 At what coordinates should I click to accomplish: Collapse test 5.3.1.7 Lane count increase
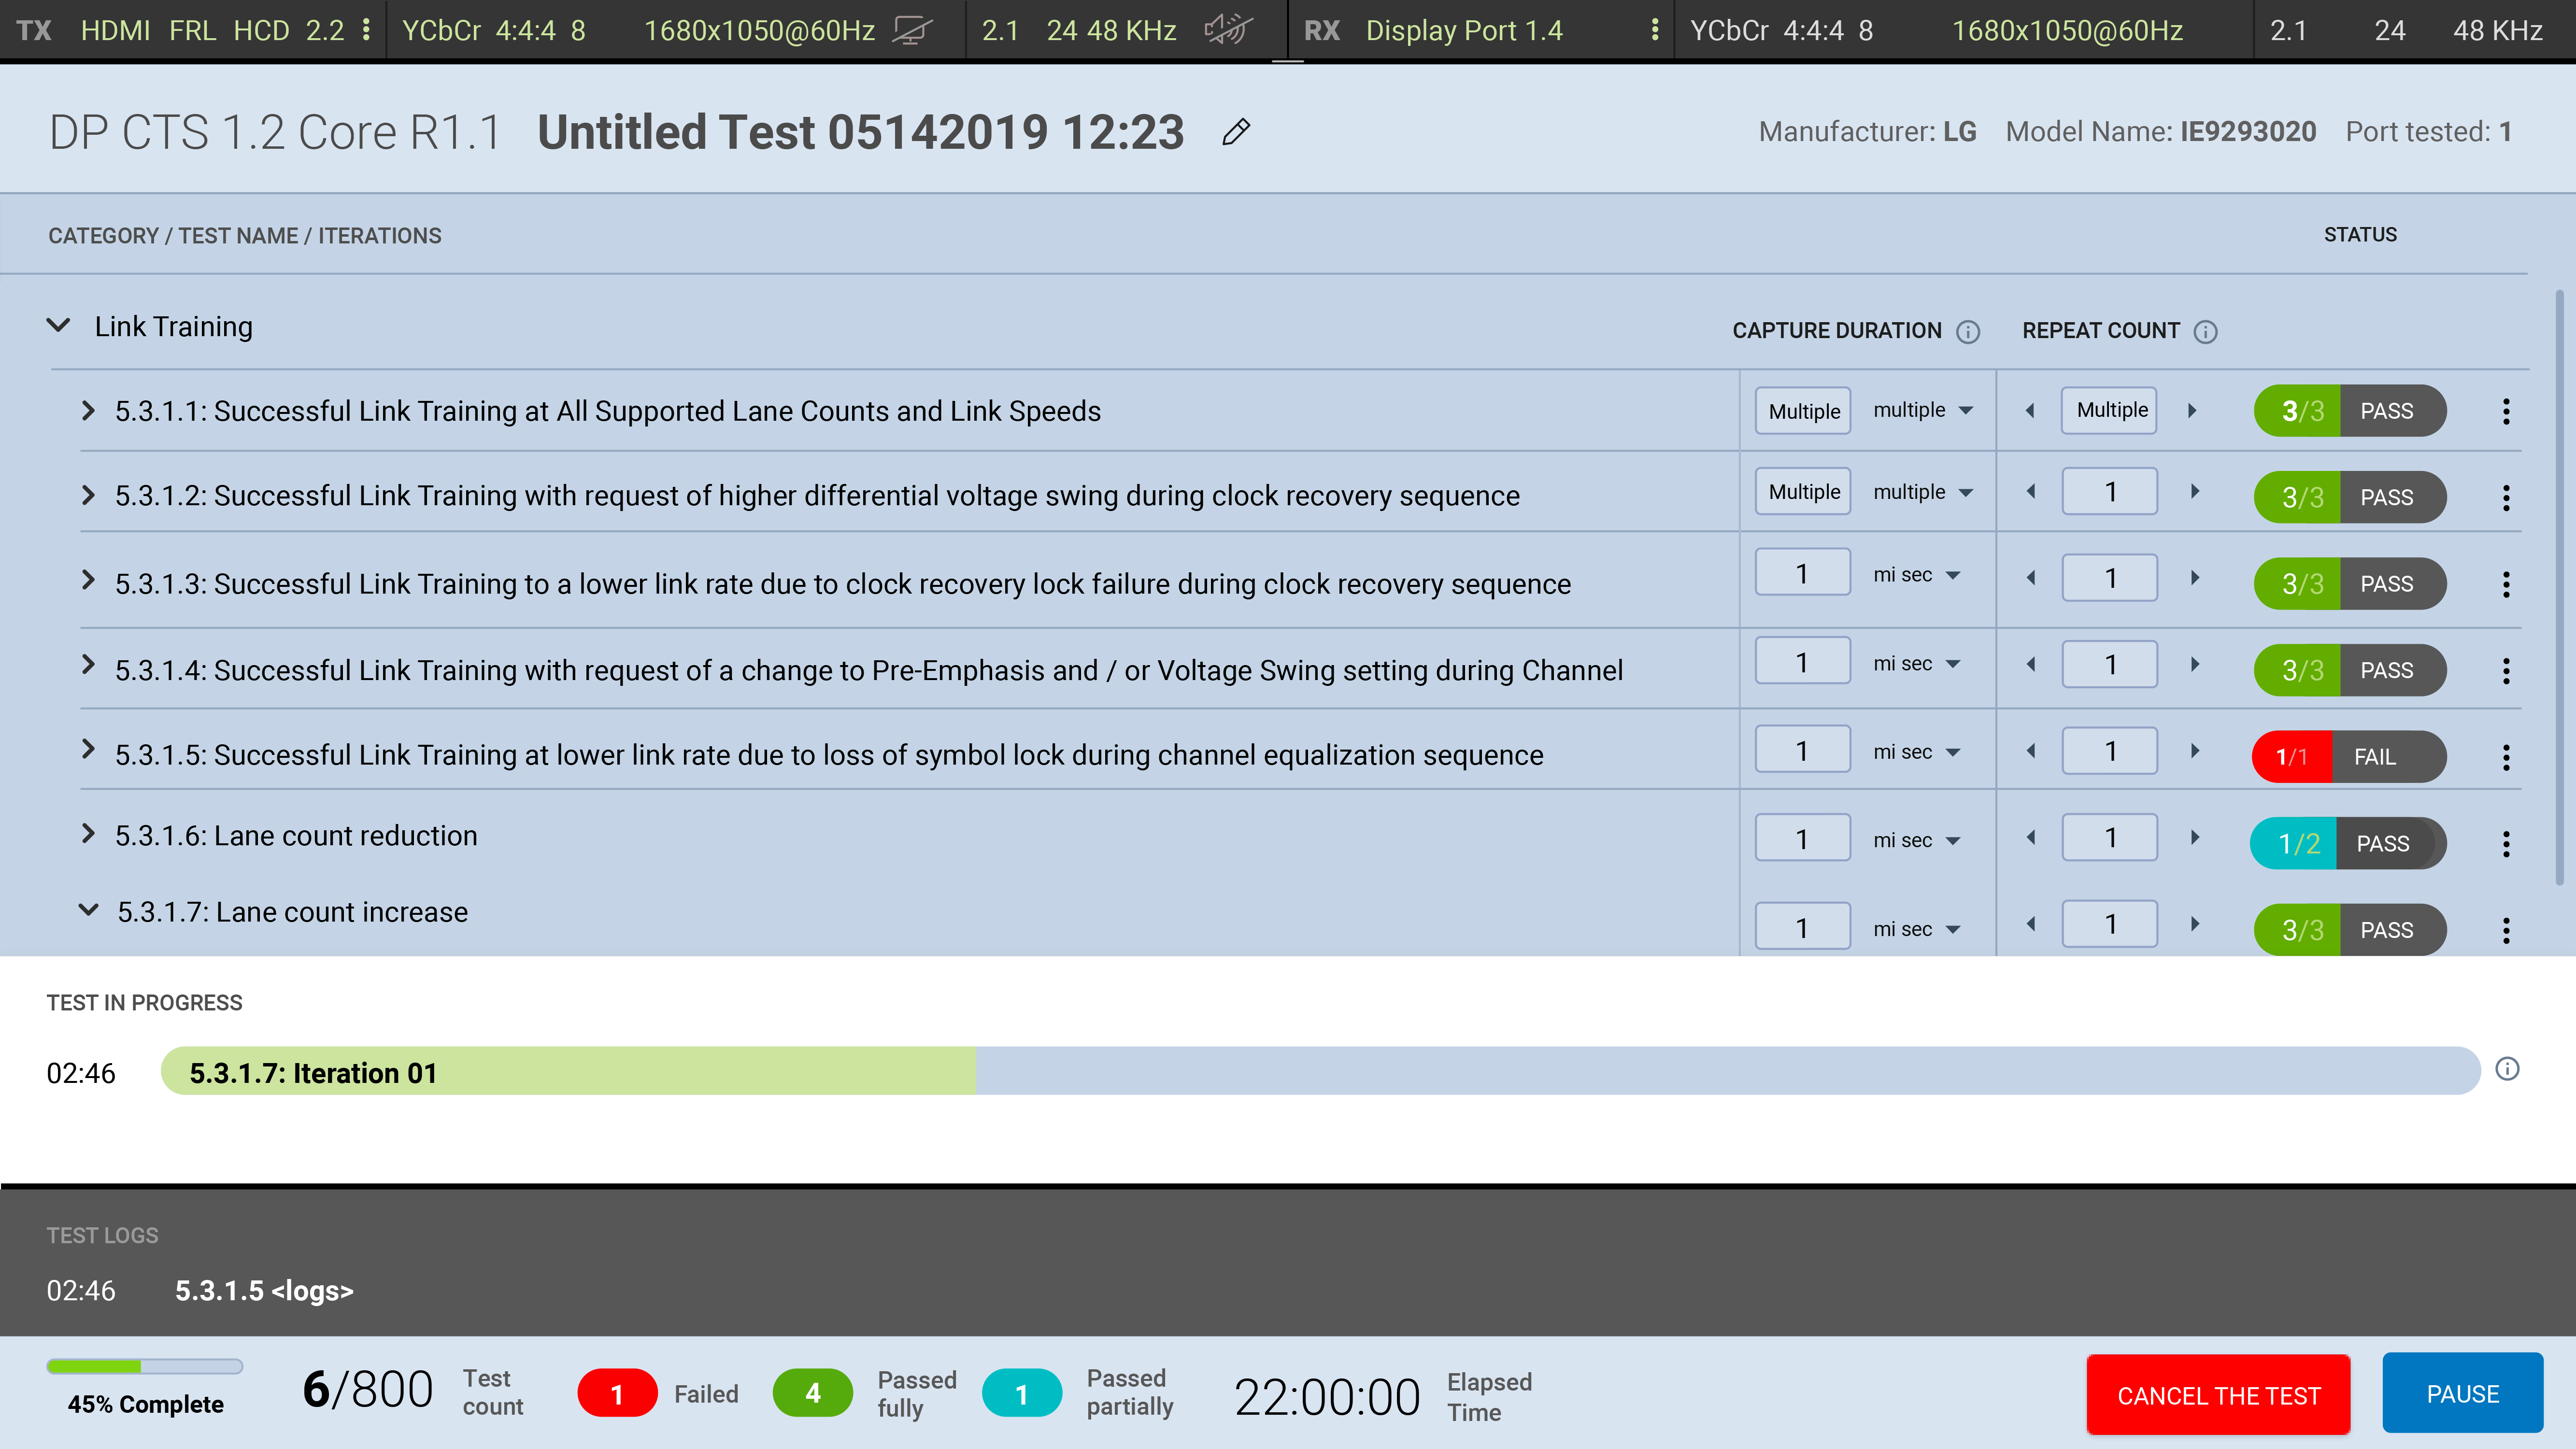89,910
